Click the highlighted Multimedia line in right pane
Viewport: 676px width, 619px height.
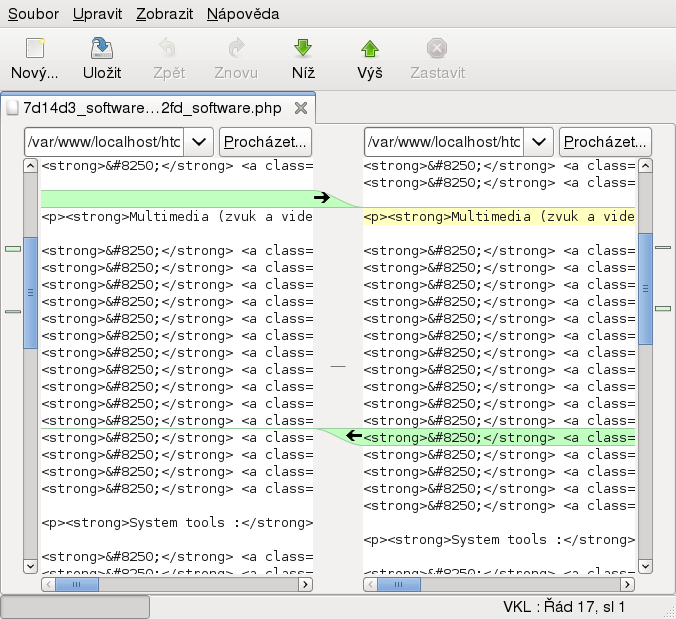click(x=499, y=216)
